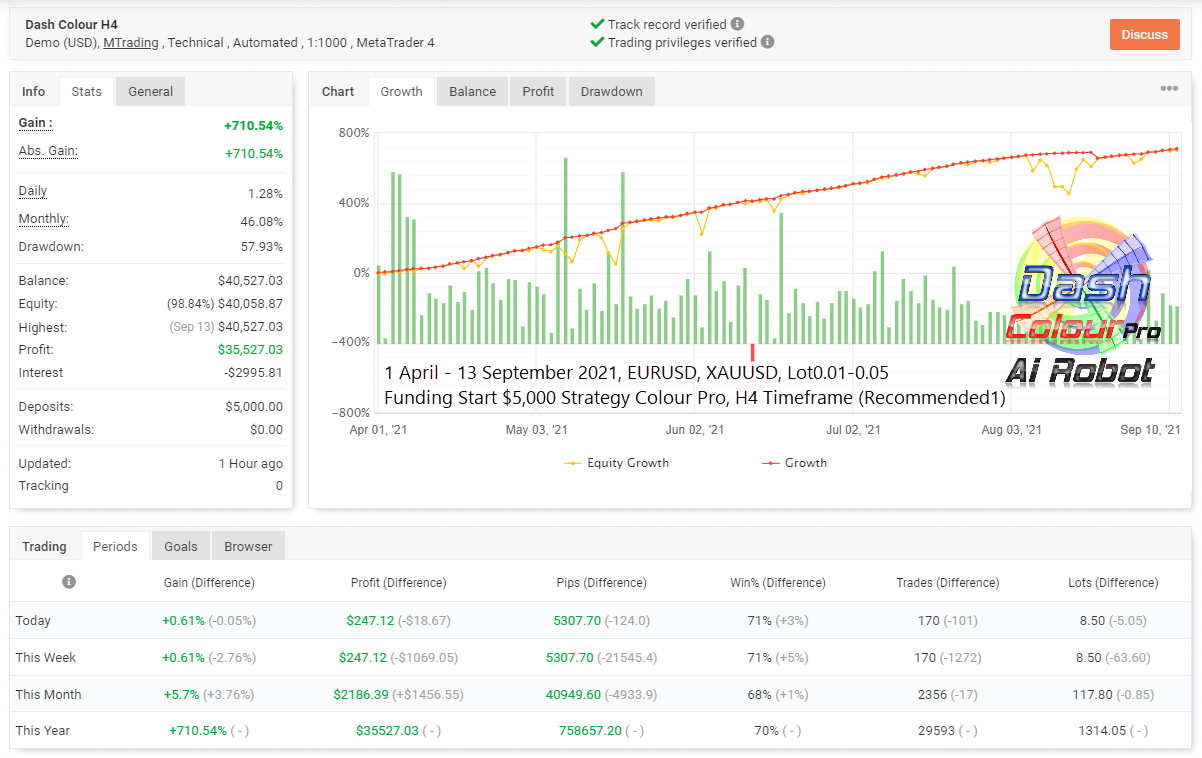Viewport: 1202px width, 758px height.
Task: Click the underlined Gain label
Action: click(x=36, y=123)
